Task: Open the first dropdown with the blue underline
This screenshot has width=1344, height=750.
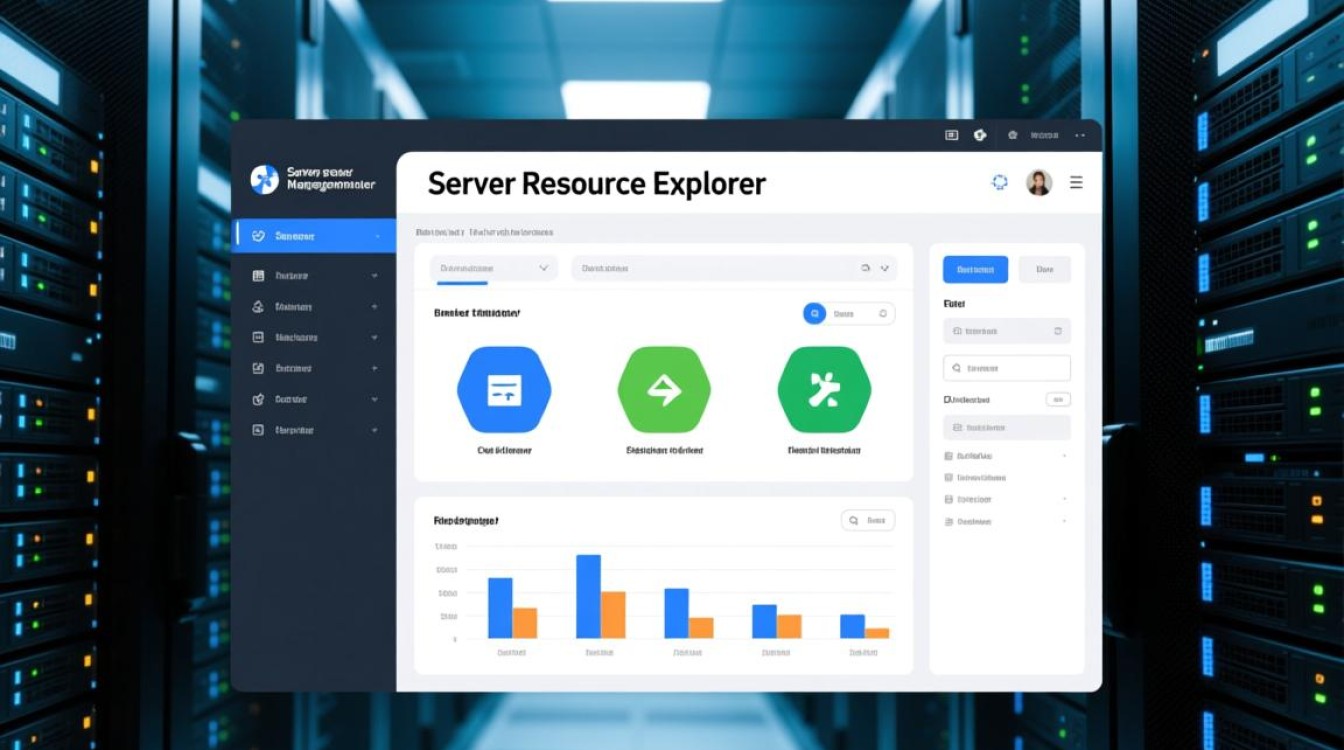Action: [494, 268]
